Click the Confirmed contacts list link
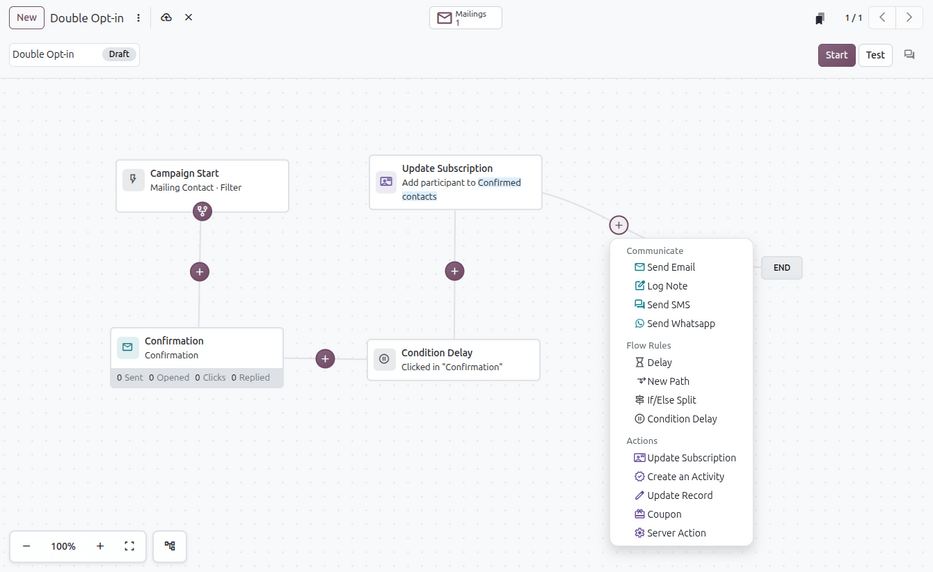 coord(461,189)
